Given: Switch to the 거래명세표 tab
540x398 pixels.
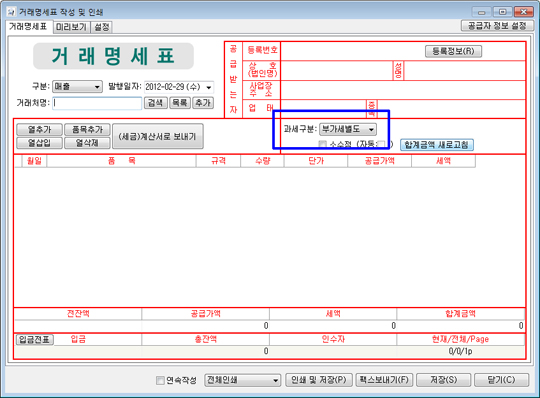Looking at the screenshot, I should pos(29,27).
